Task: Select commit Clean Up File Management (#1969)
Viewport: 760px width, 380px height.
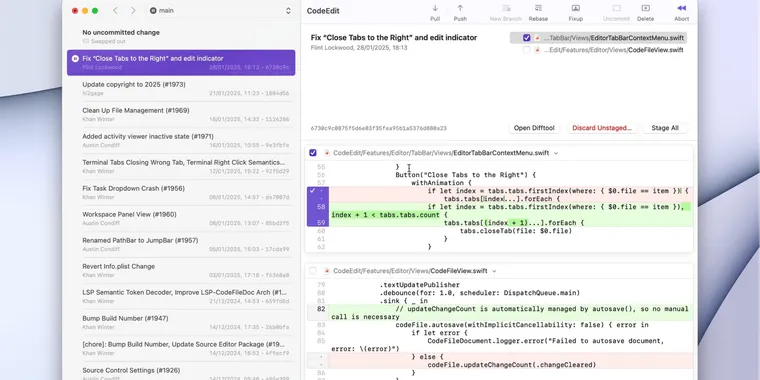Action: [181, 114]
